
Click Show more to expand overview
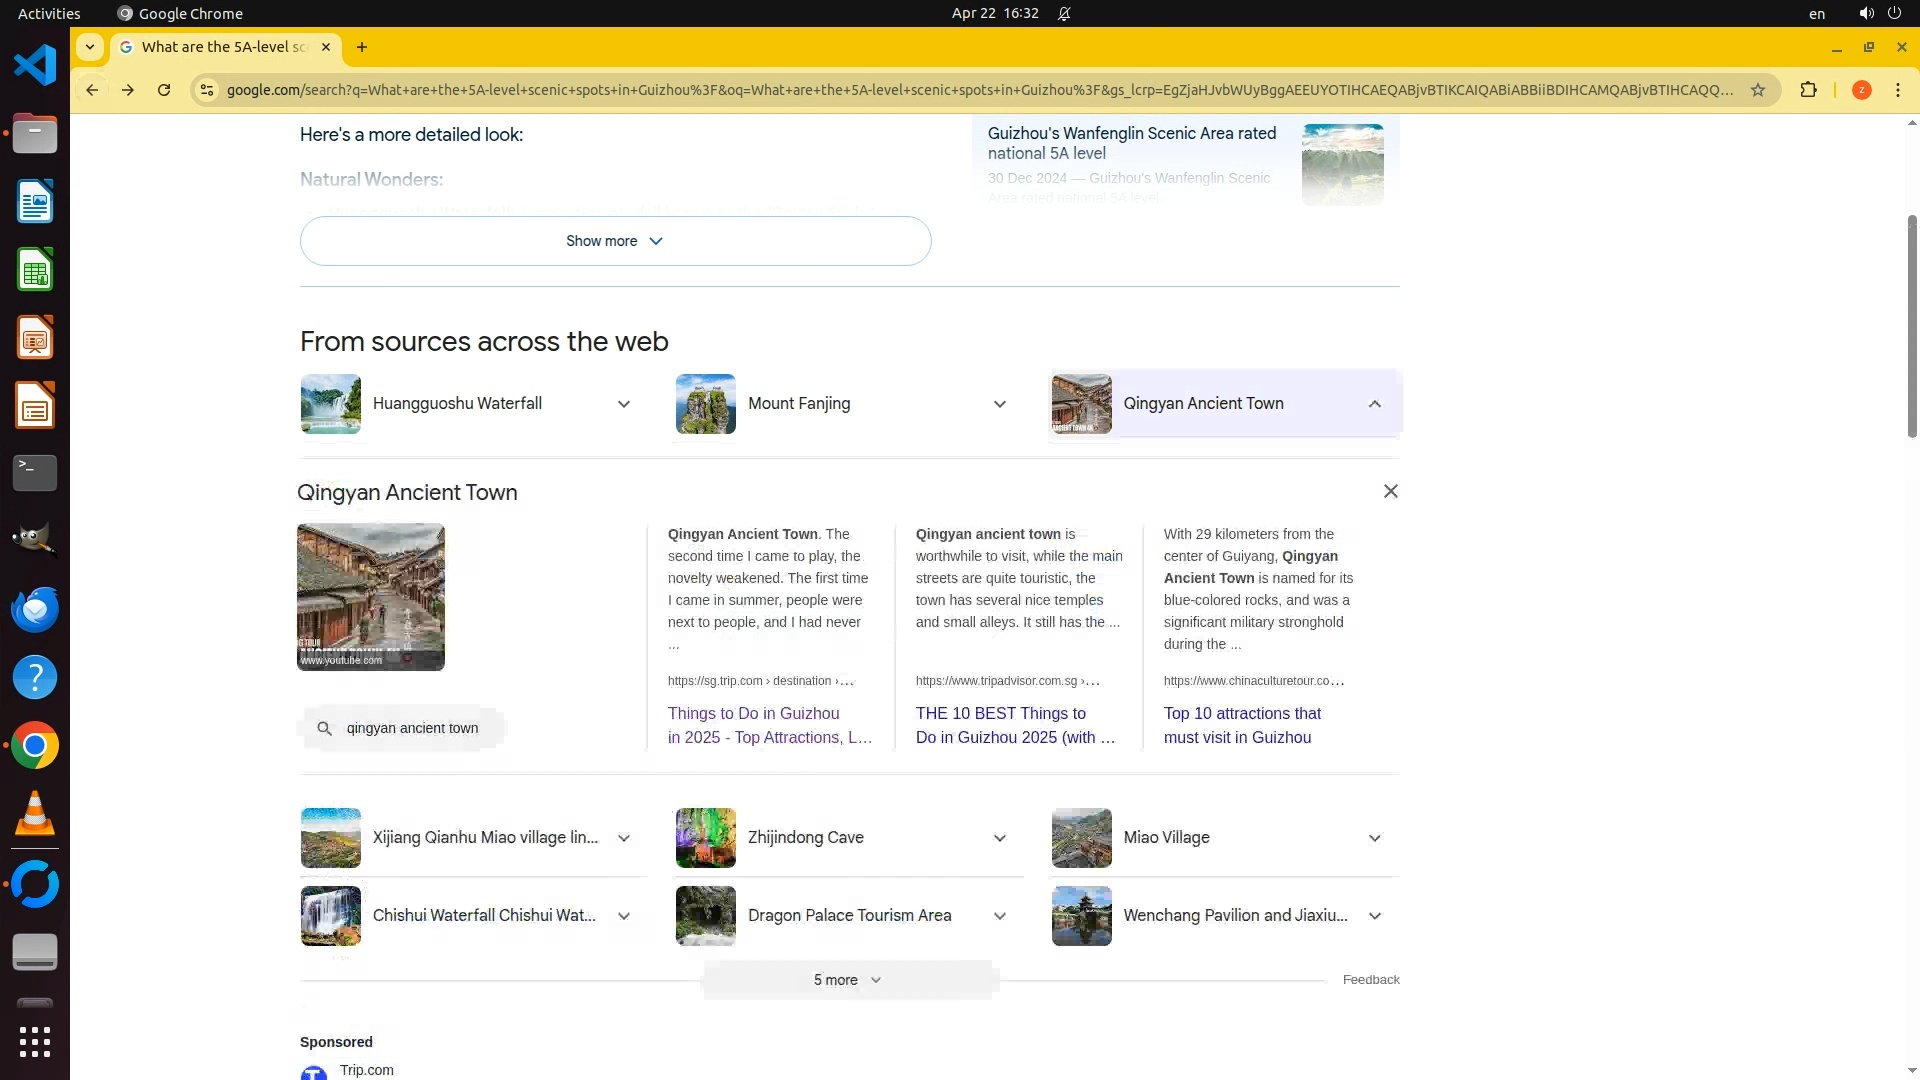click(x=615, y=241)
